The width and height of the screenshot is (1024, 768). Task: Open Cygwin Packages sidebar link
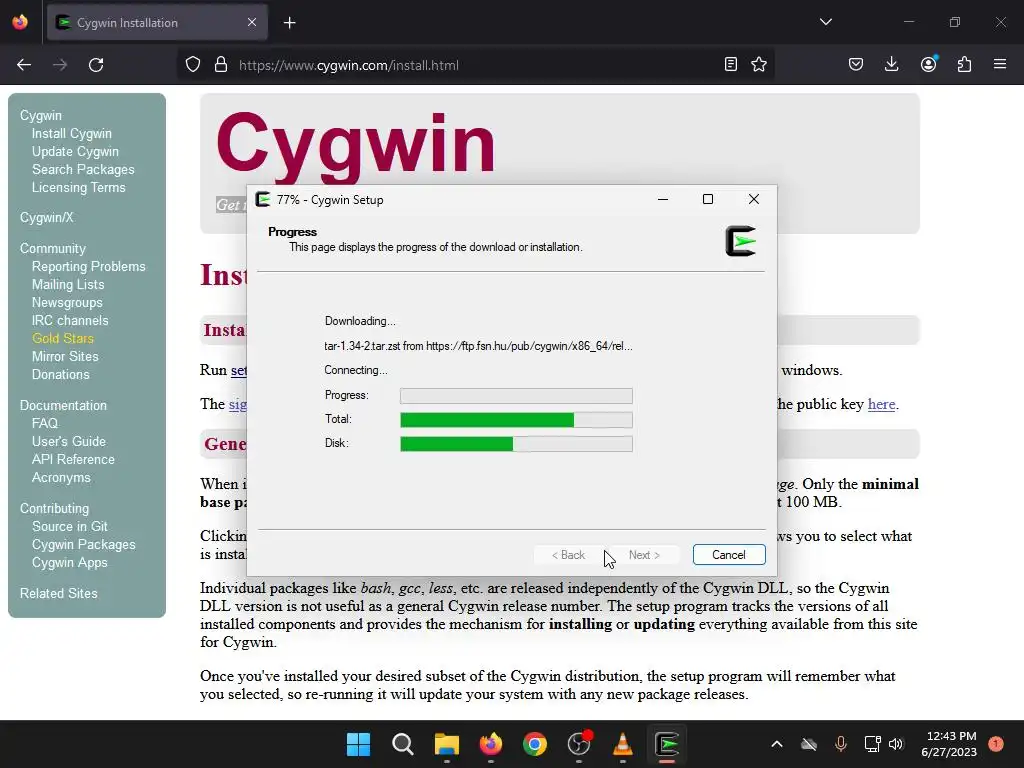click(84, 544)
